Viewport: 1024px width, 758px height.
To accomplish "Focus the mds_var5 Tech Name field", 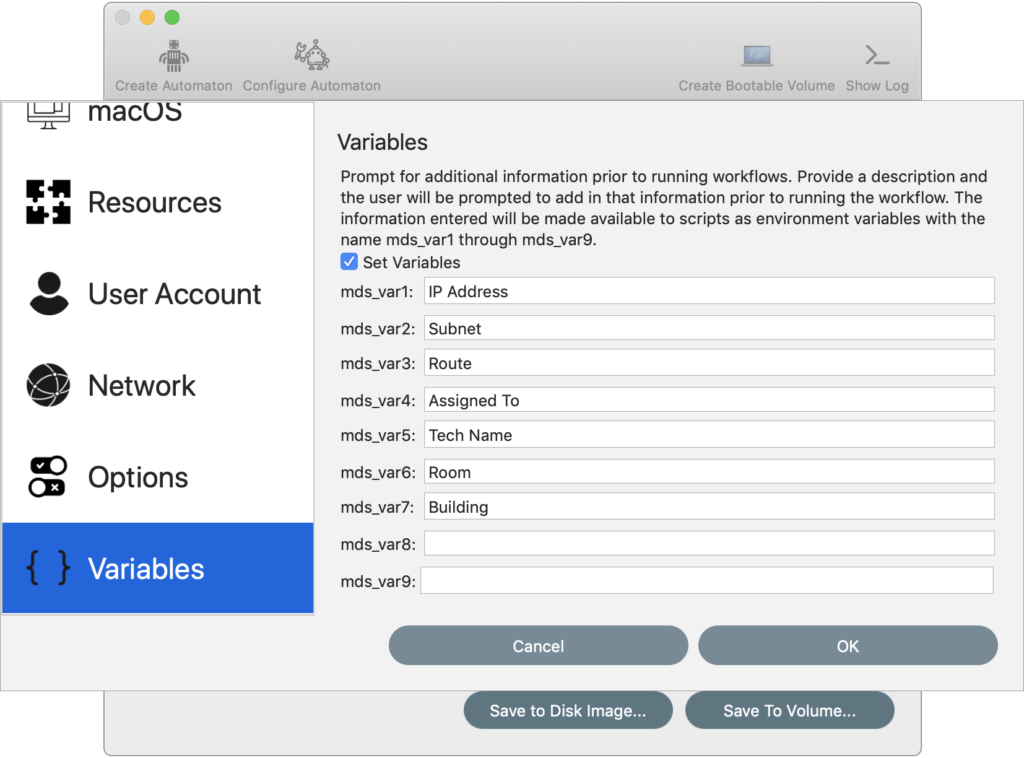I will pyautogui.click(x=709, y=435).
